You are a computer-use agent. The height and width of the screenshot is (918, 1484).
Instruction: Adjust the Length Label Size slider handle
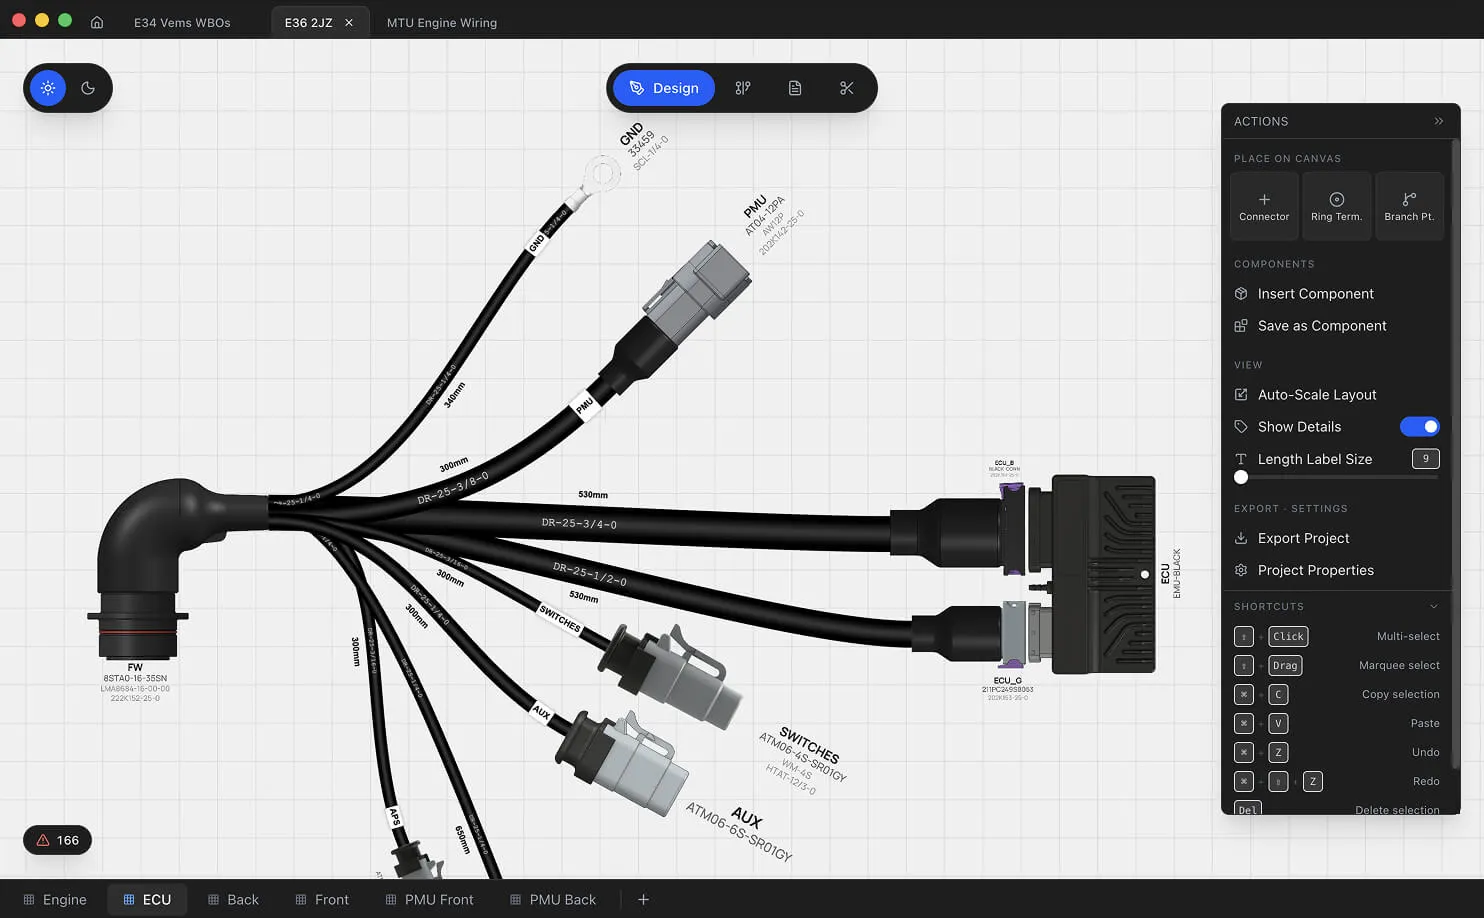[1241, 478]
